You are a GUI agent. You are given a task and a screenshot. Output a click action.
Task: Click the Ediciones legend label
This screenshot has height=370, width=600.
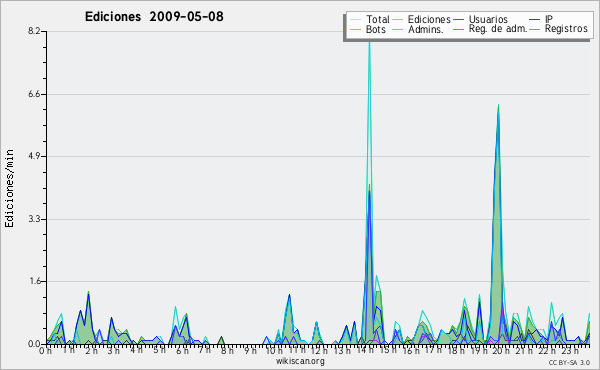[429, 19]
